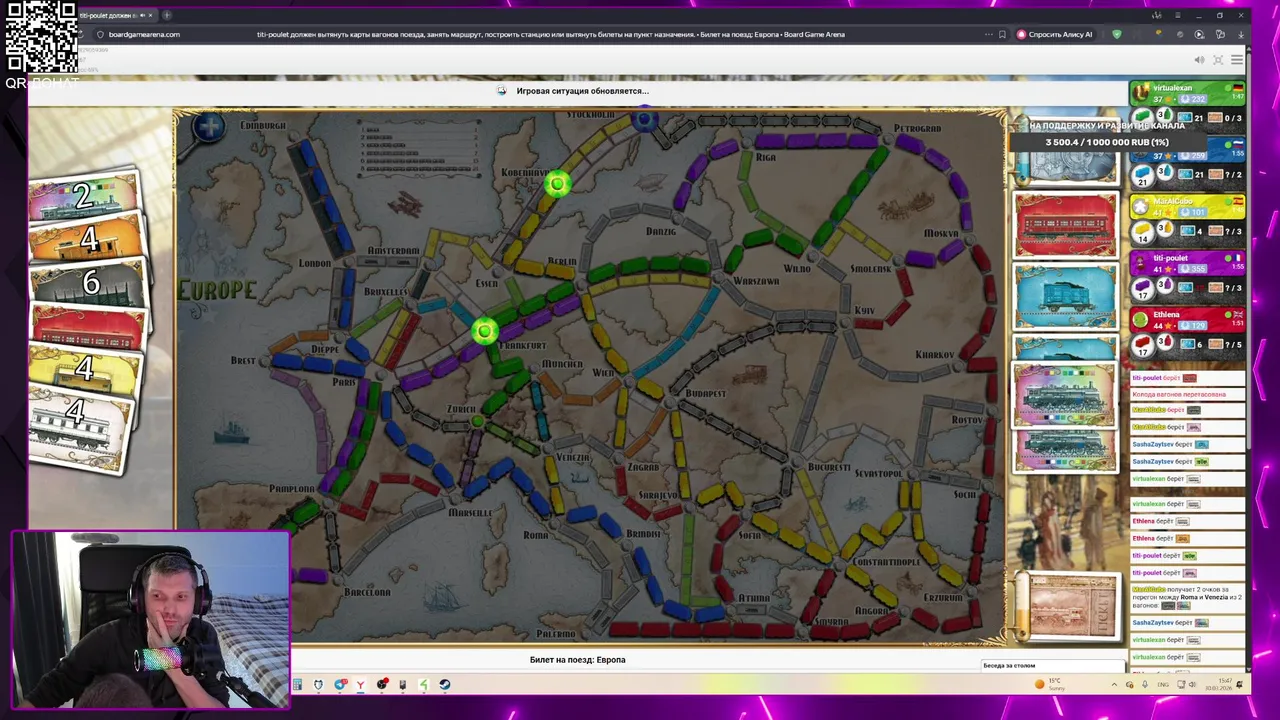Open virtualexan player name link

pos(1172,88)
